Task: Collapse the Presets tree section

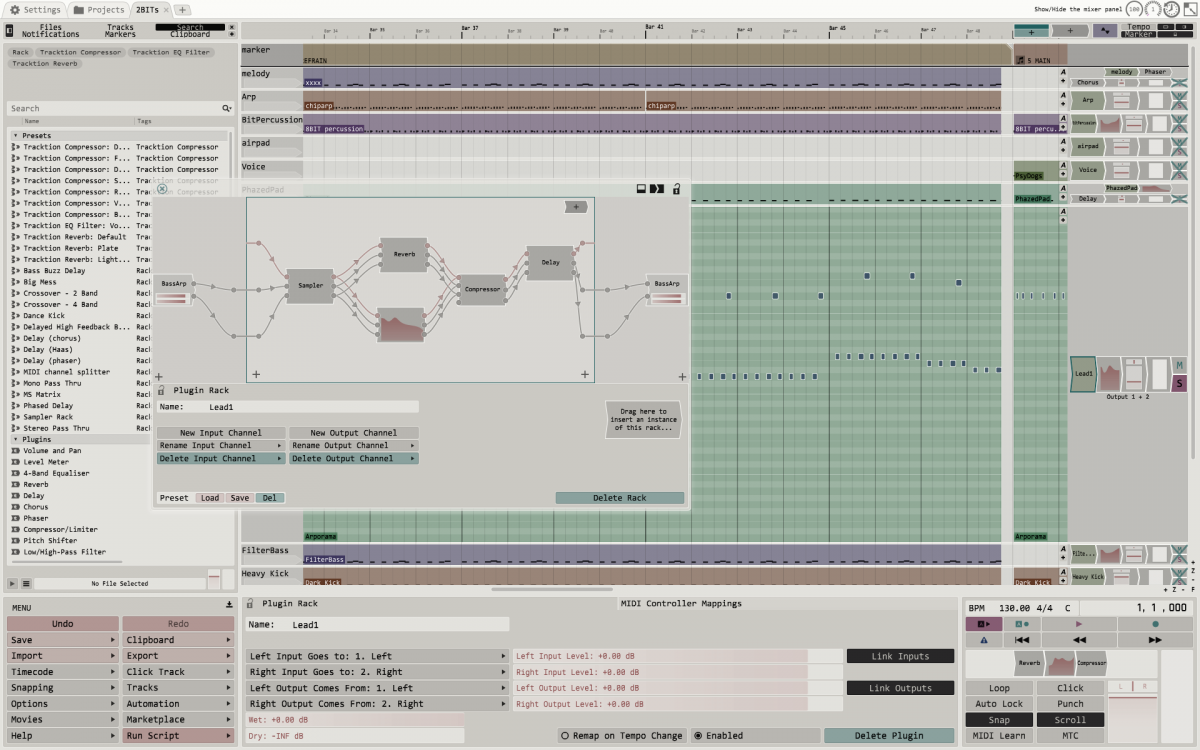Action: pos(15,135)
